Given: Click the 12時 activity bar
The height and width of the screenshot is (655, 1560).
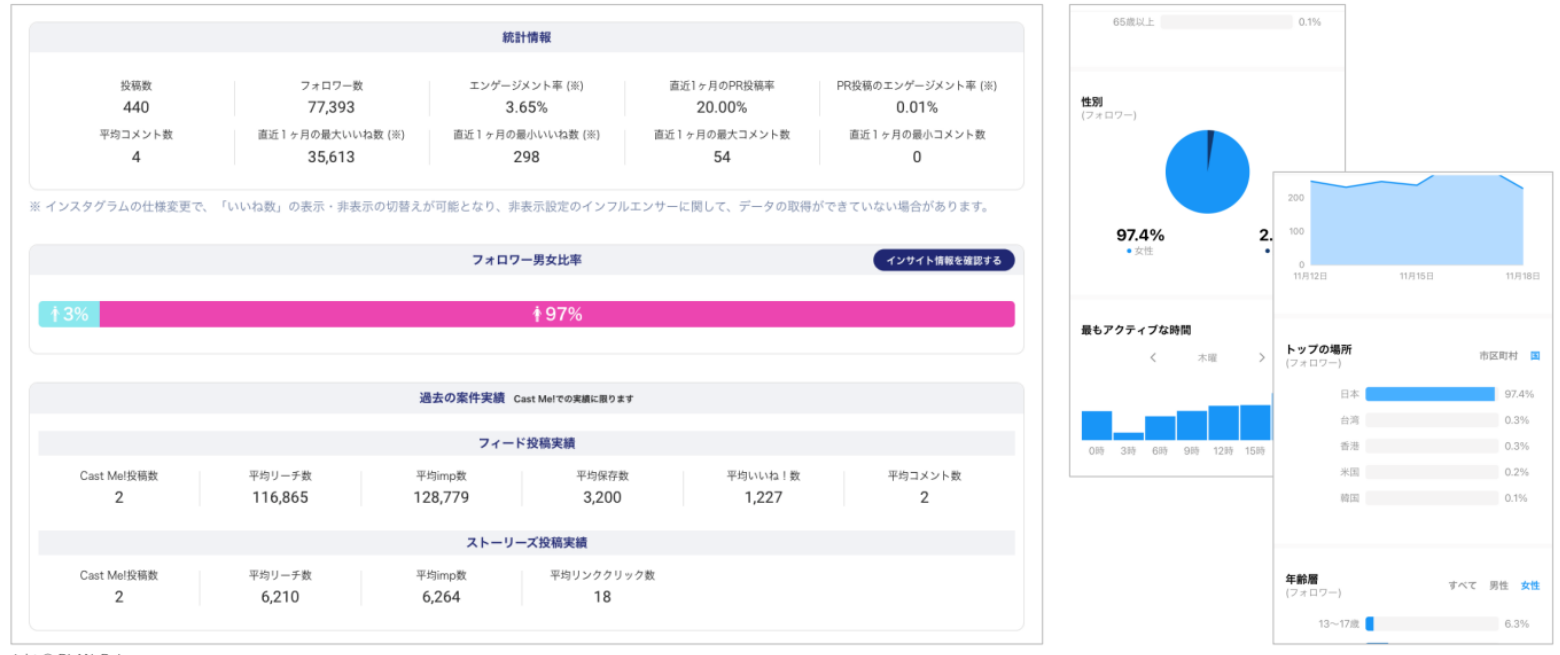Looking at the screenshot, I should point(1223,423).
